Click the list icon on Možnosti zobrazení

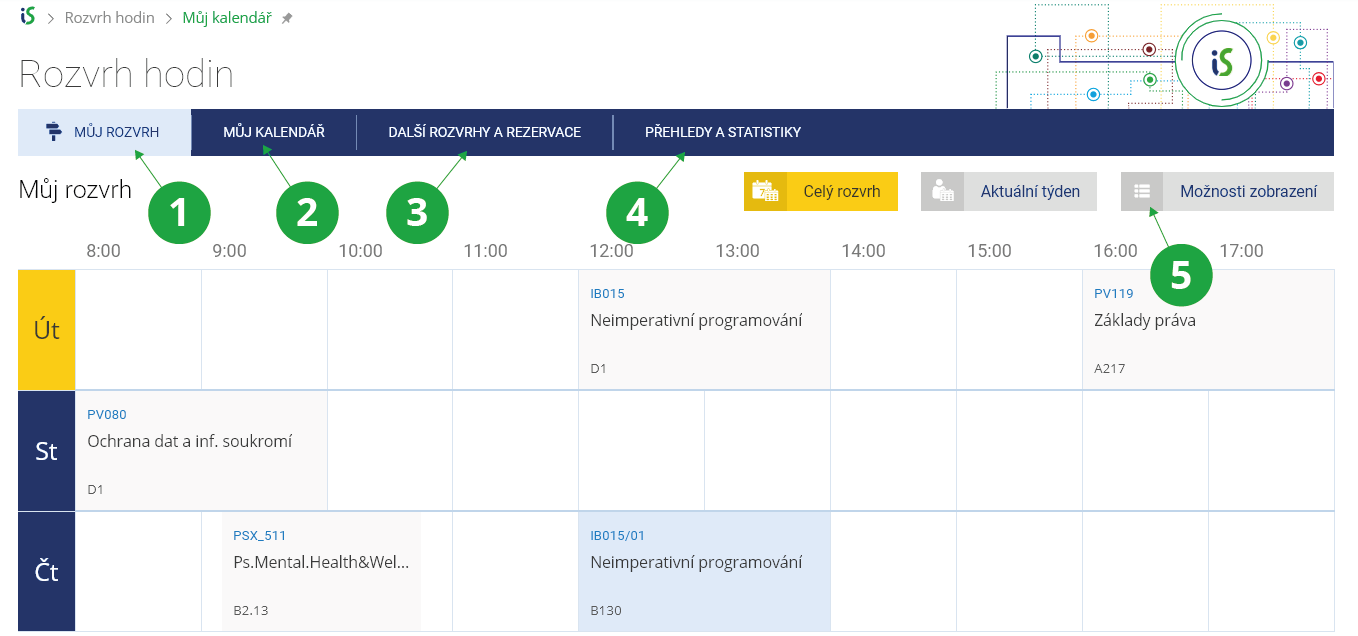[1142, 191]
